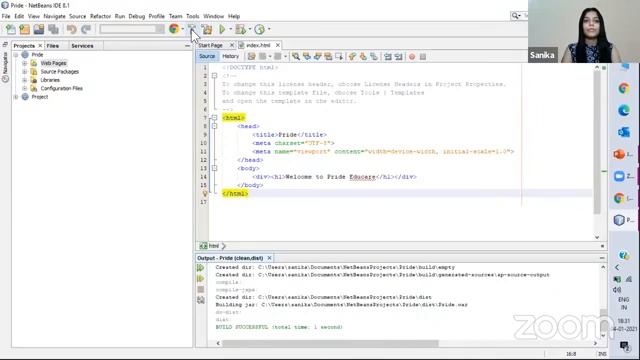The width and height of the screenshot is (640, 360).
Task: Click the red Start Macro Recording icon
Action: [412, 57]
